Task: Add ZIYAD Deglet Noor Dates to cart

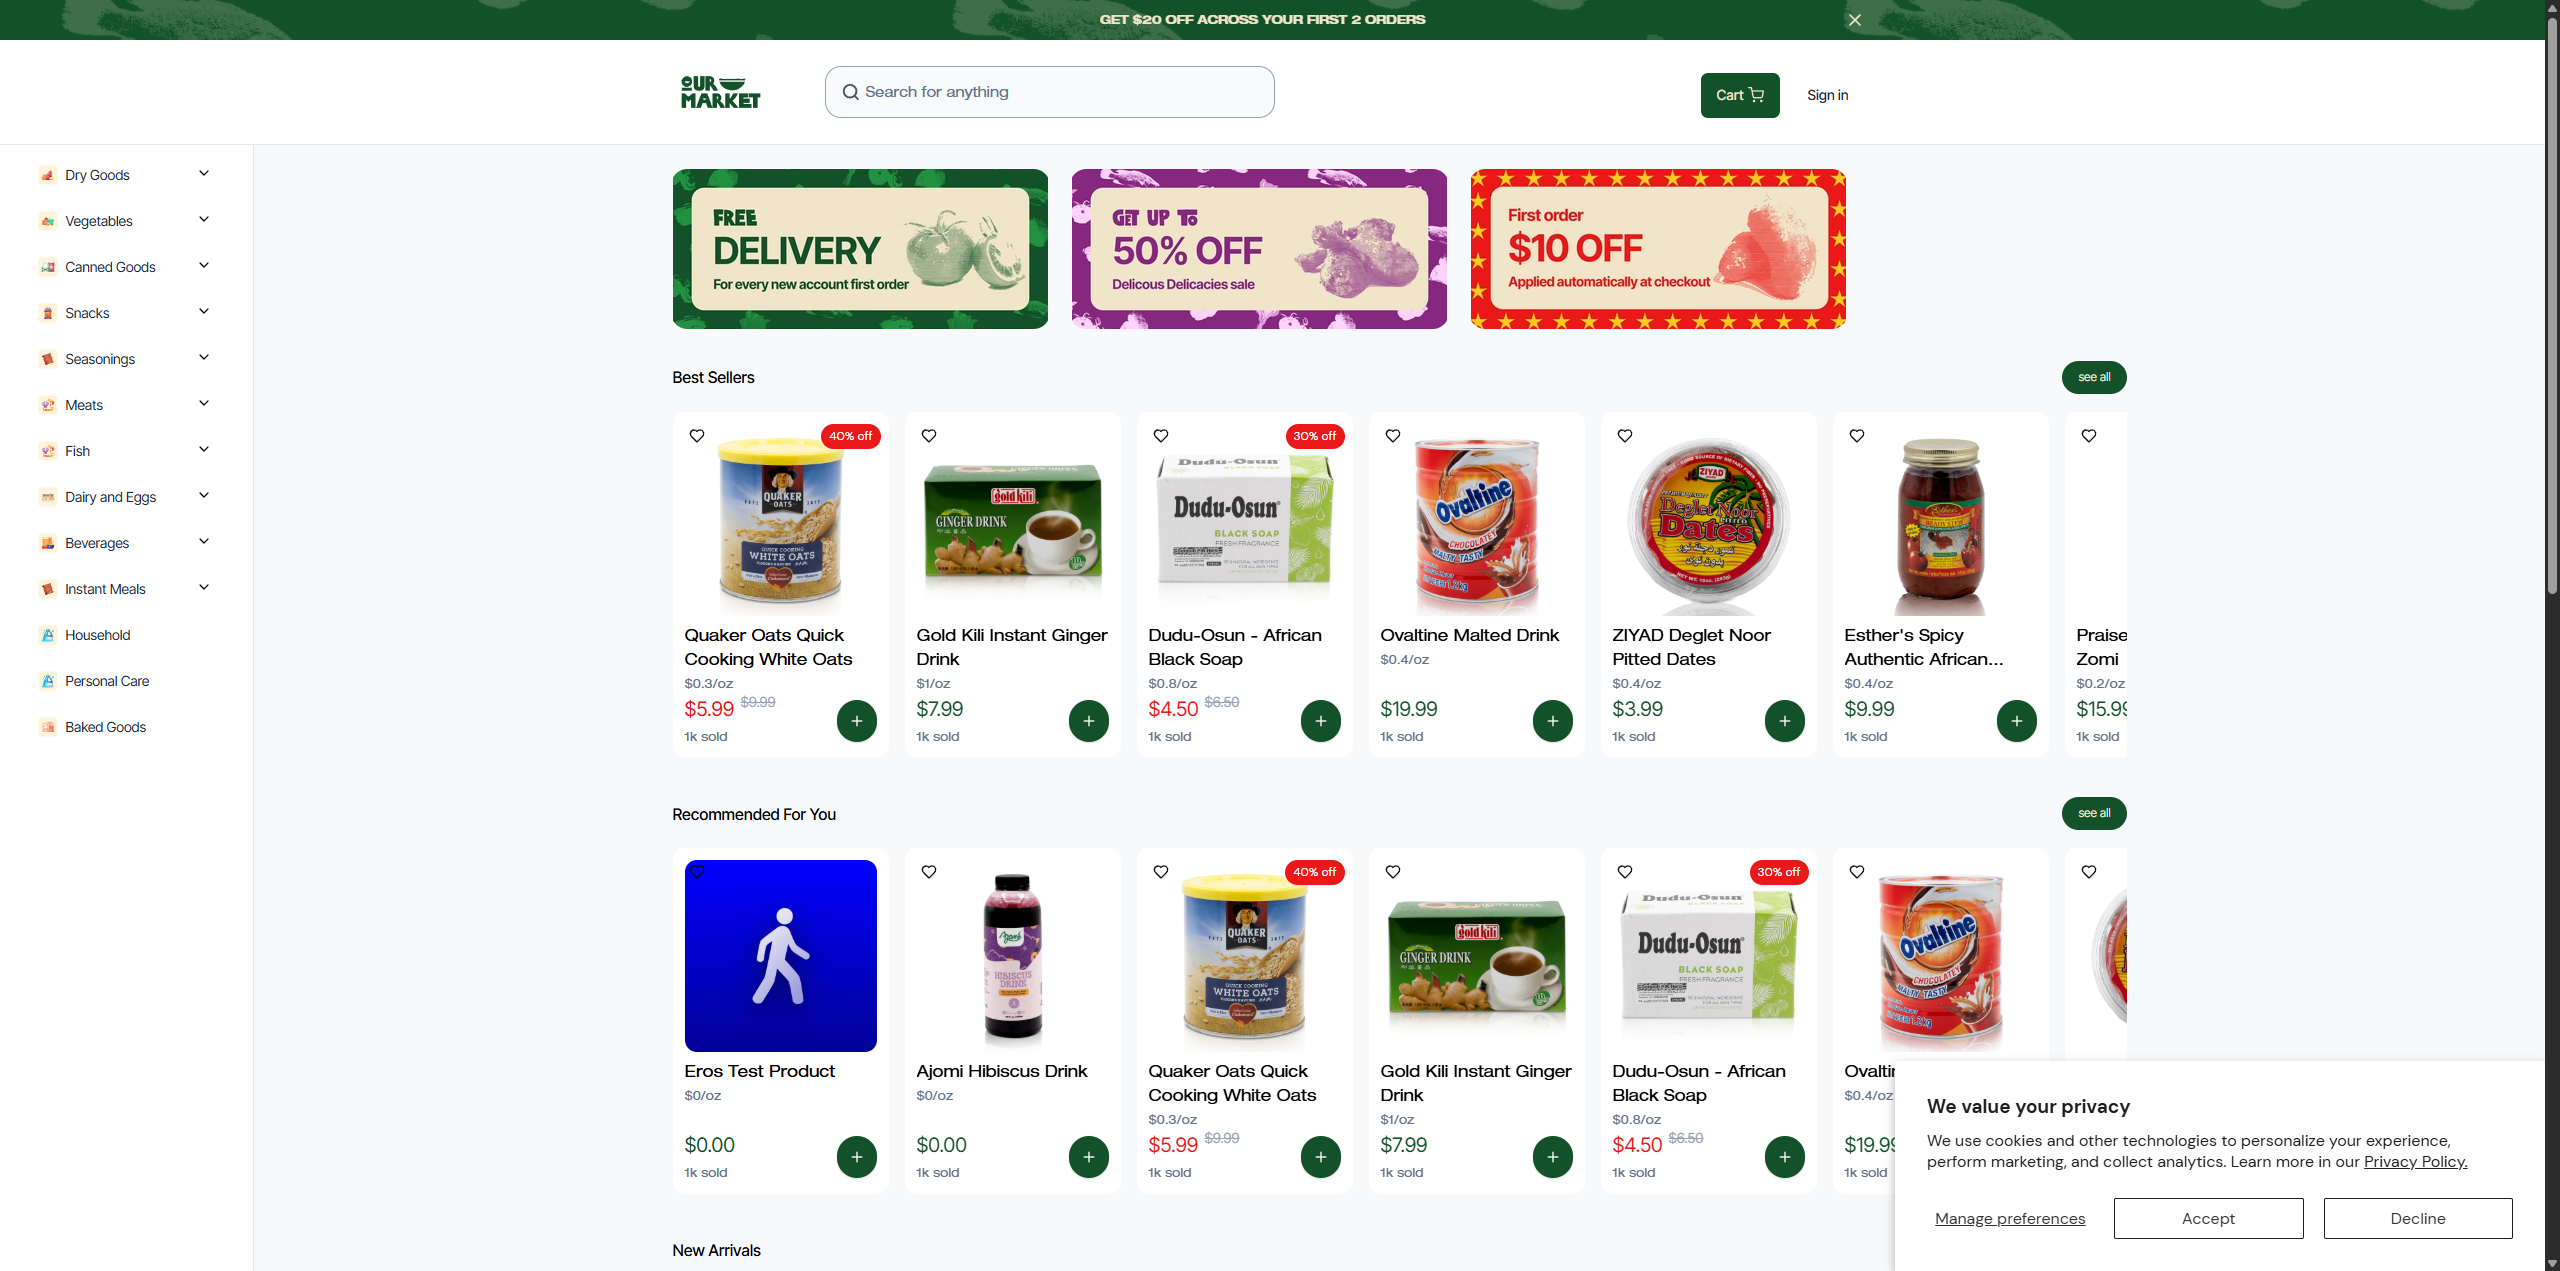Action: point(1784,721)
